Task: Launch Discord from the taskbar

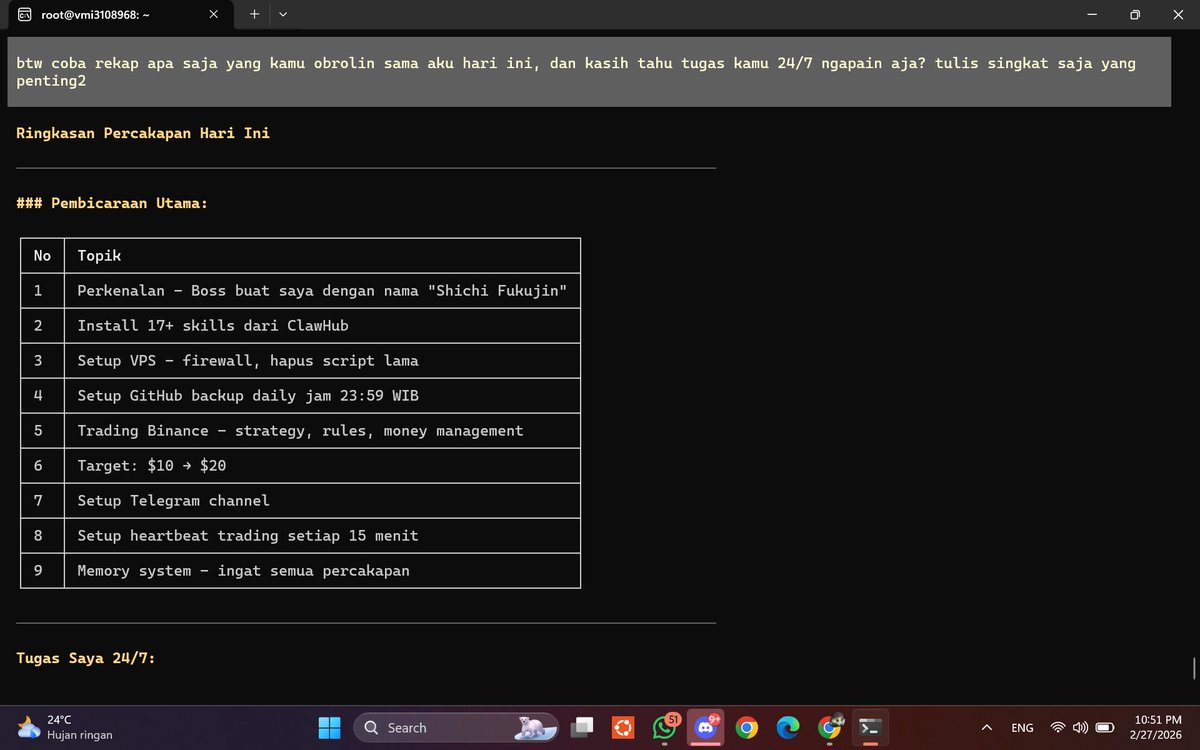Action: [x=706, y=727]
